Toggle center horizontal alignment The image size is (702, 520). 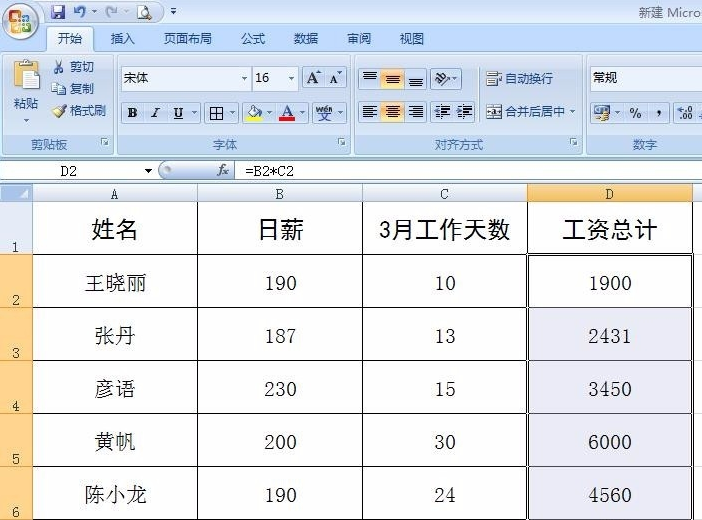point(393,111)
